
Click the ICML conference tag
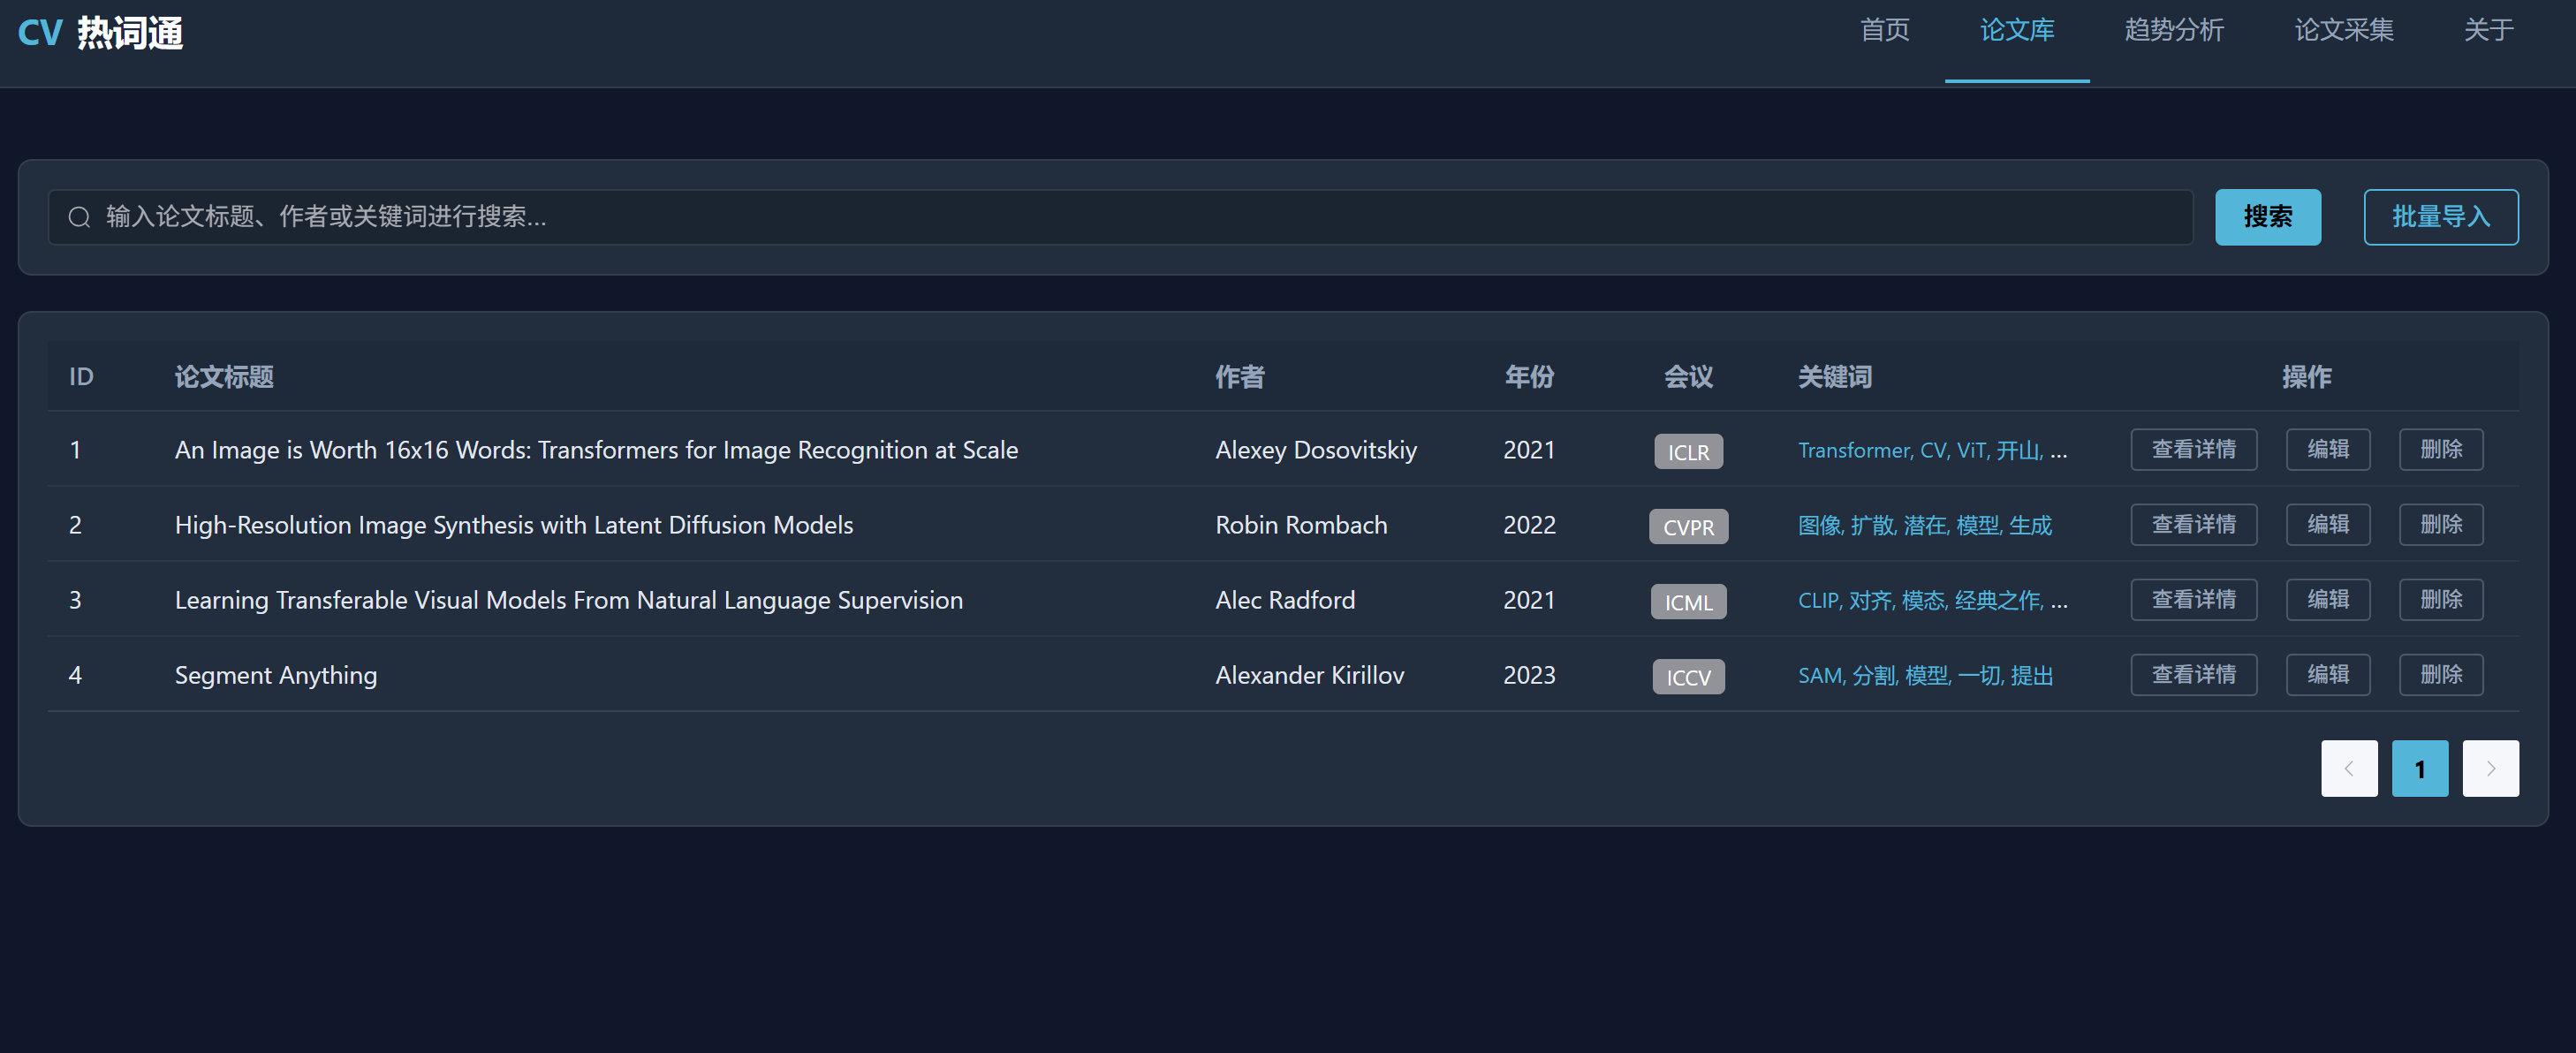pyautogui.click(x=1688, y=602)
